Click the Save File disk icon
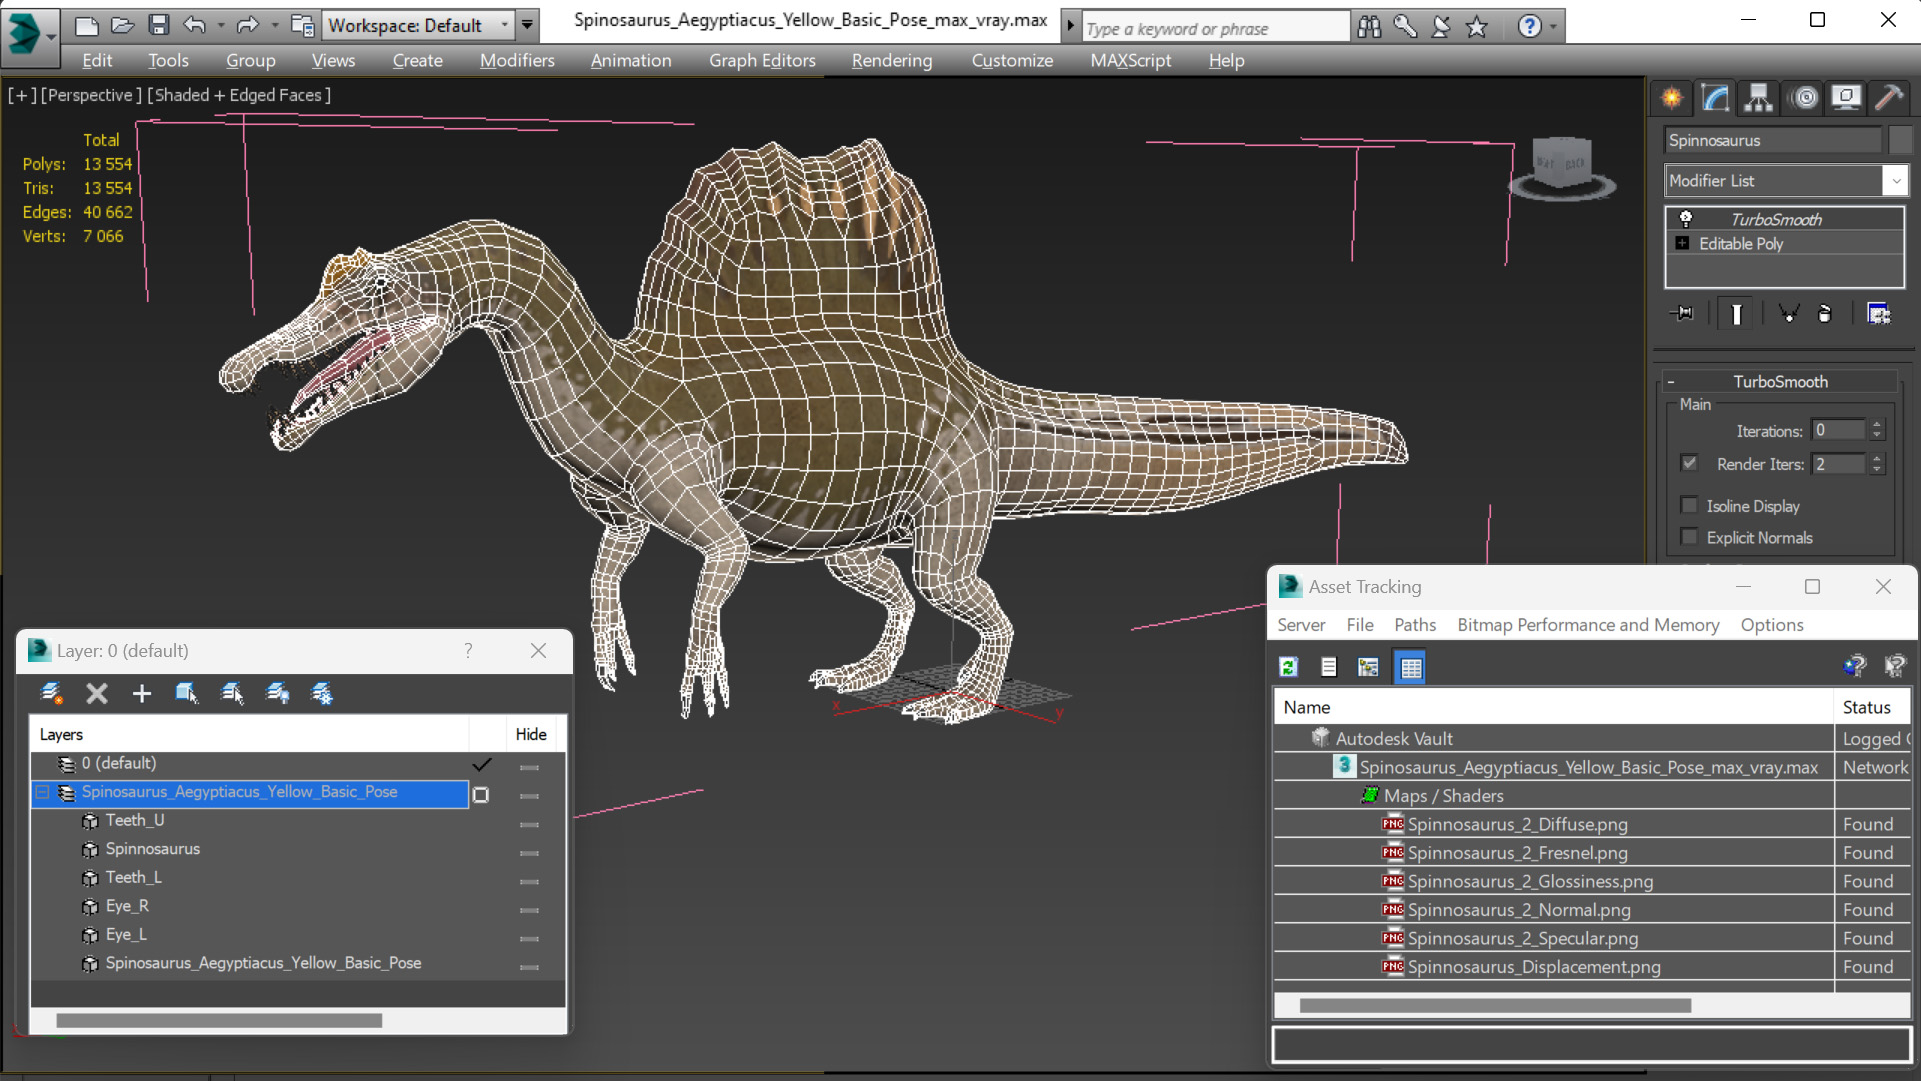This screenshot has width=1921, height=1081. (158, 25)
